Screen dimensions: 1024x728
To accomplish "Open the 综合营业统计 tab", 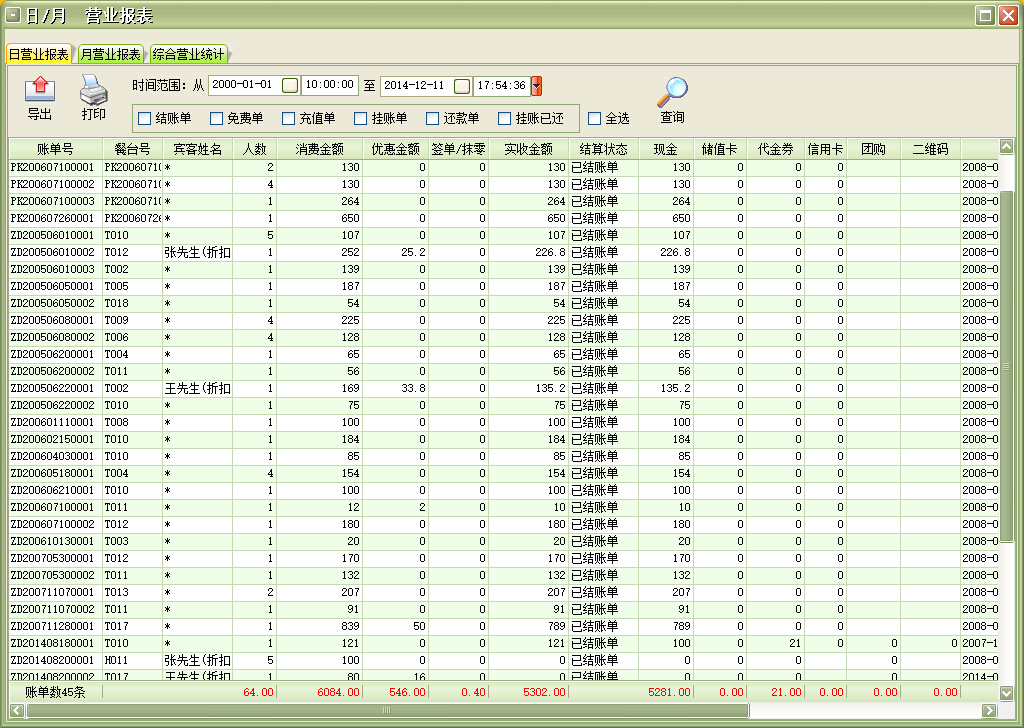I will pos(188,54).
